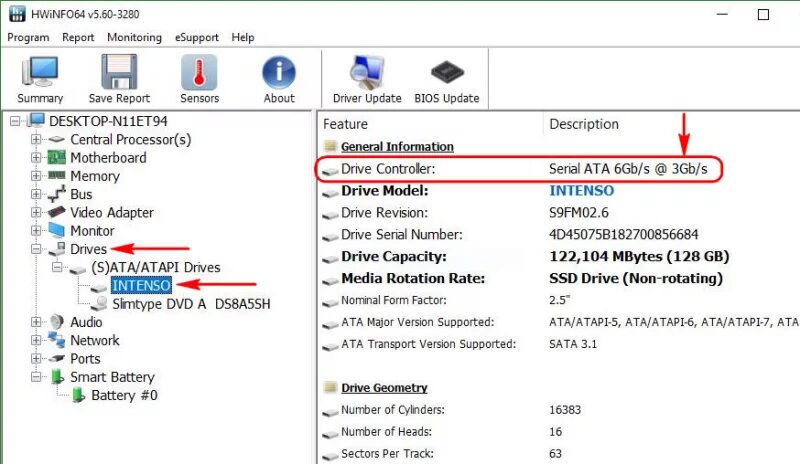Expand the Video Adapter tree node
This screenshot has width=800, height=464.
[x=36, y=212]
